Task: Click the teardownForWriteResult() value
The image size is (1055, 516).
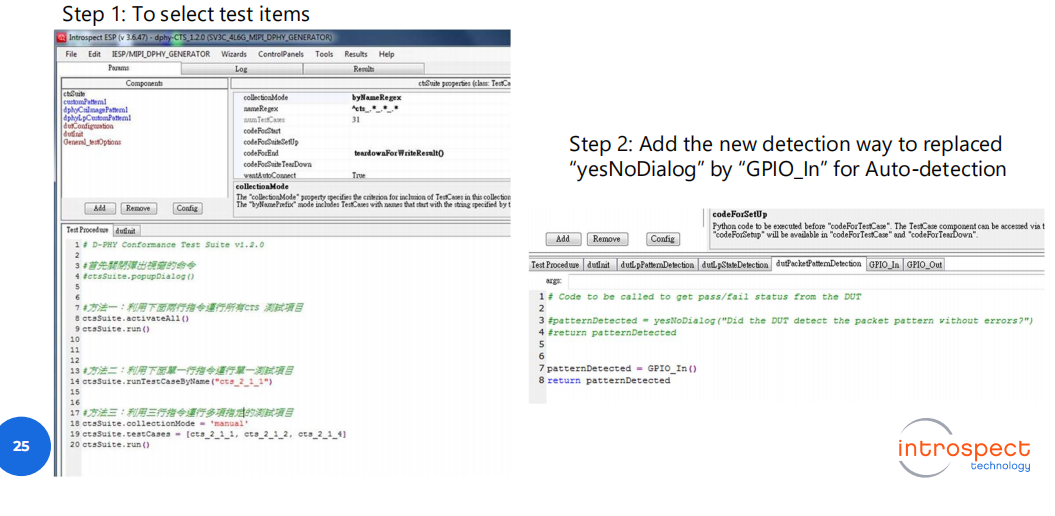Action: 399,153
